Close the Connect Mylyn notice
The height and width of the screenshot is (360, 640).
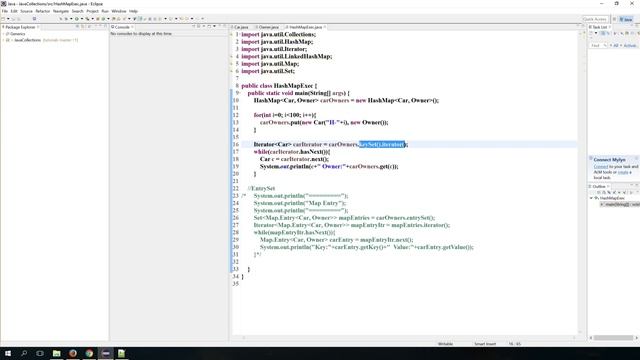[x=636, y=158]
